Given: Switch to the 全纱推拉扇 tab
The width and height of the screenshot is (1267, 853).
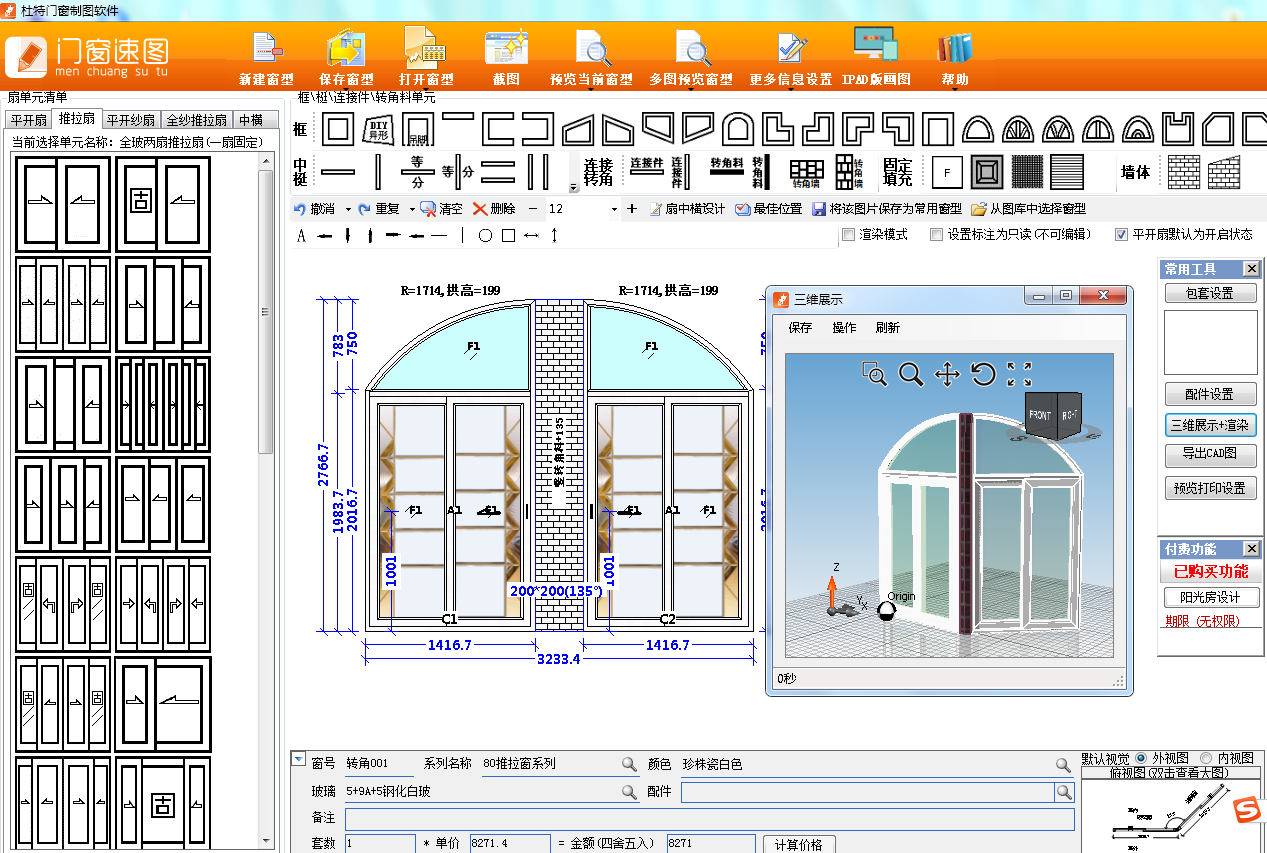Looking at the screenshot, I should coord(197,120).
